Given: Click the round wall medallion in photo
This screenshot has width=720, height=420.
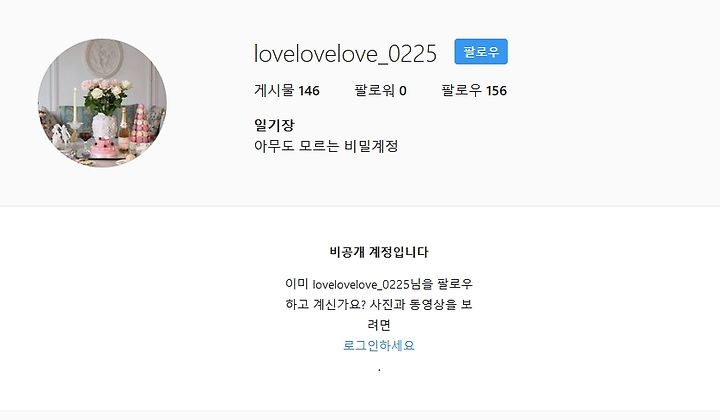Looking at the screenshot, I should [x=104, y=57].
